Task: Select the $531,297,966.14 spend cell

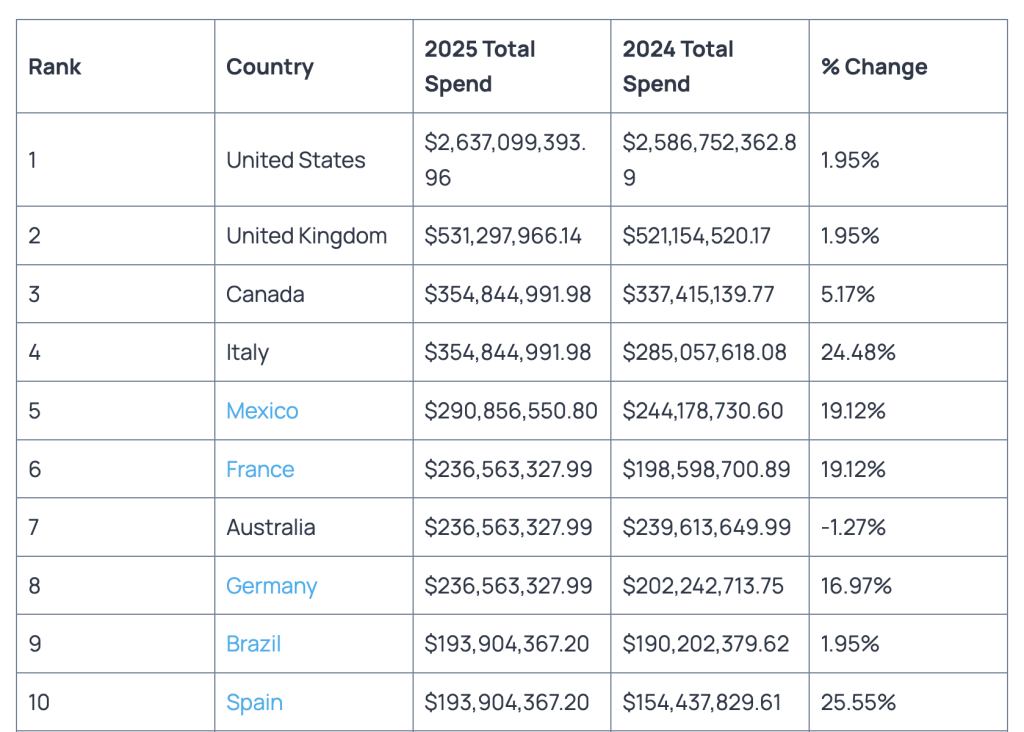Action: [503, 236]
